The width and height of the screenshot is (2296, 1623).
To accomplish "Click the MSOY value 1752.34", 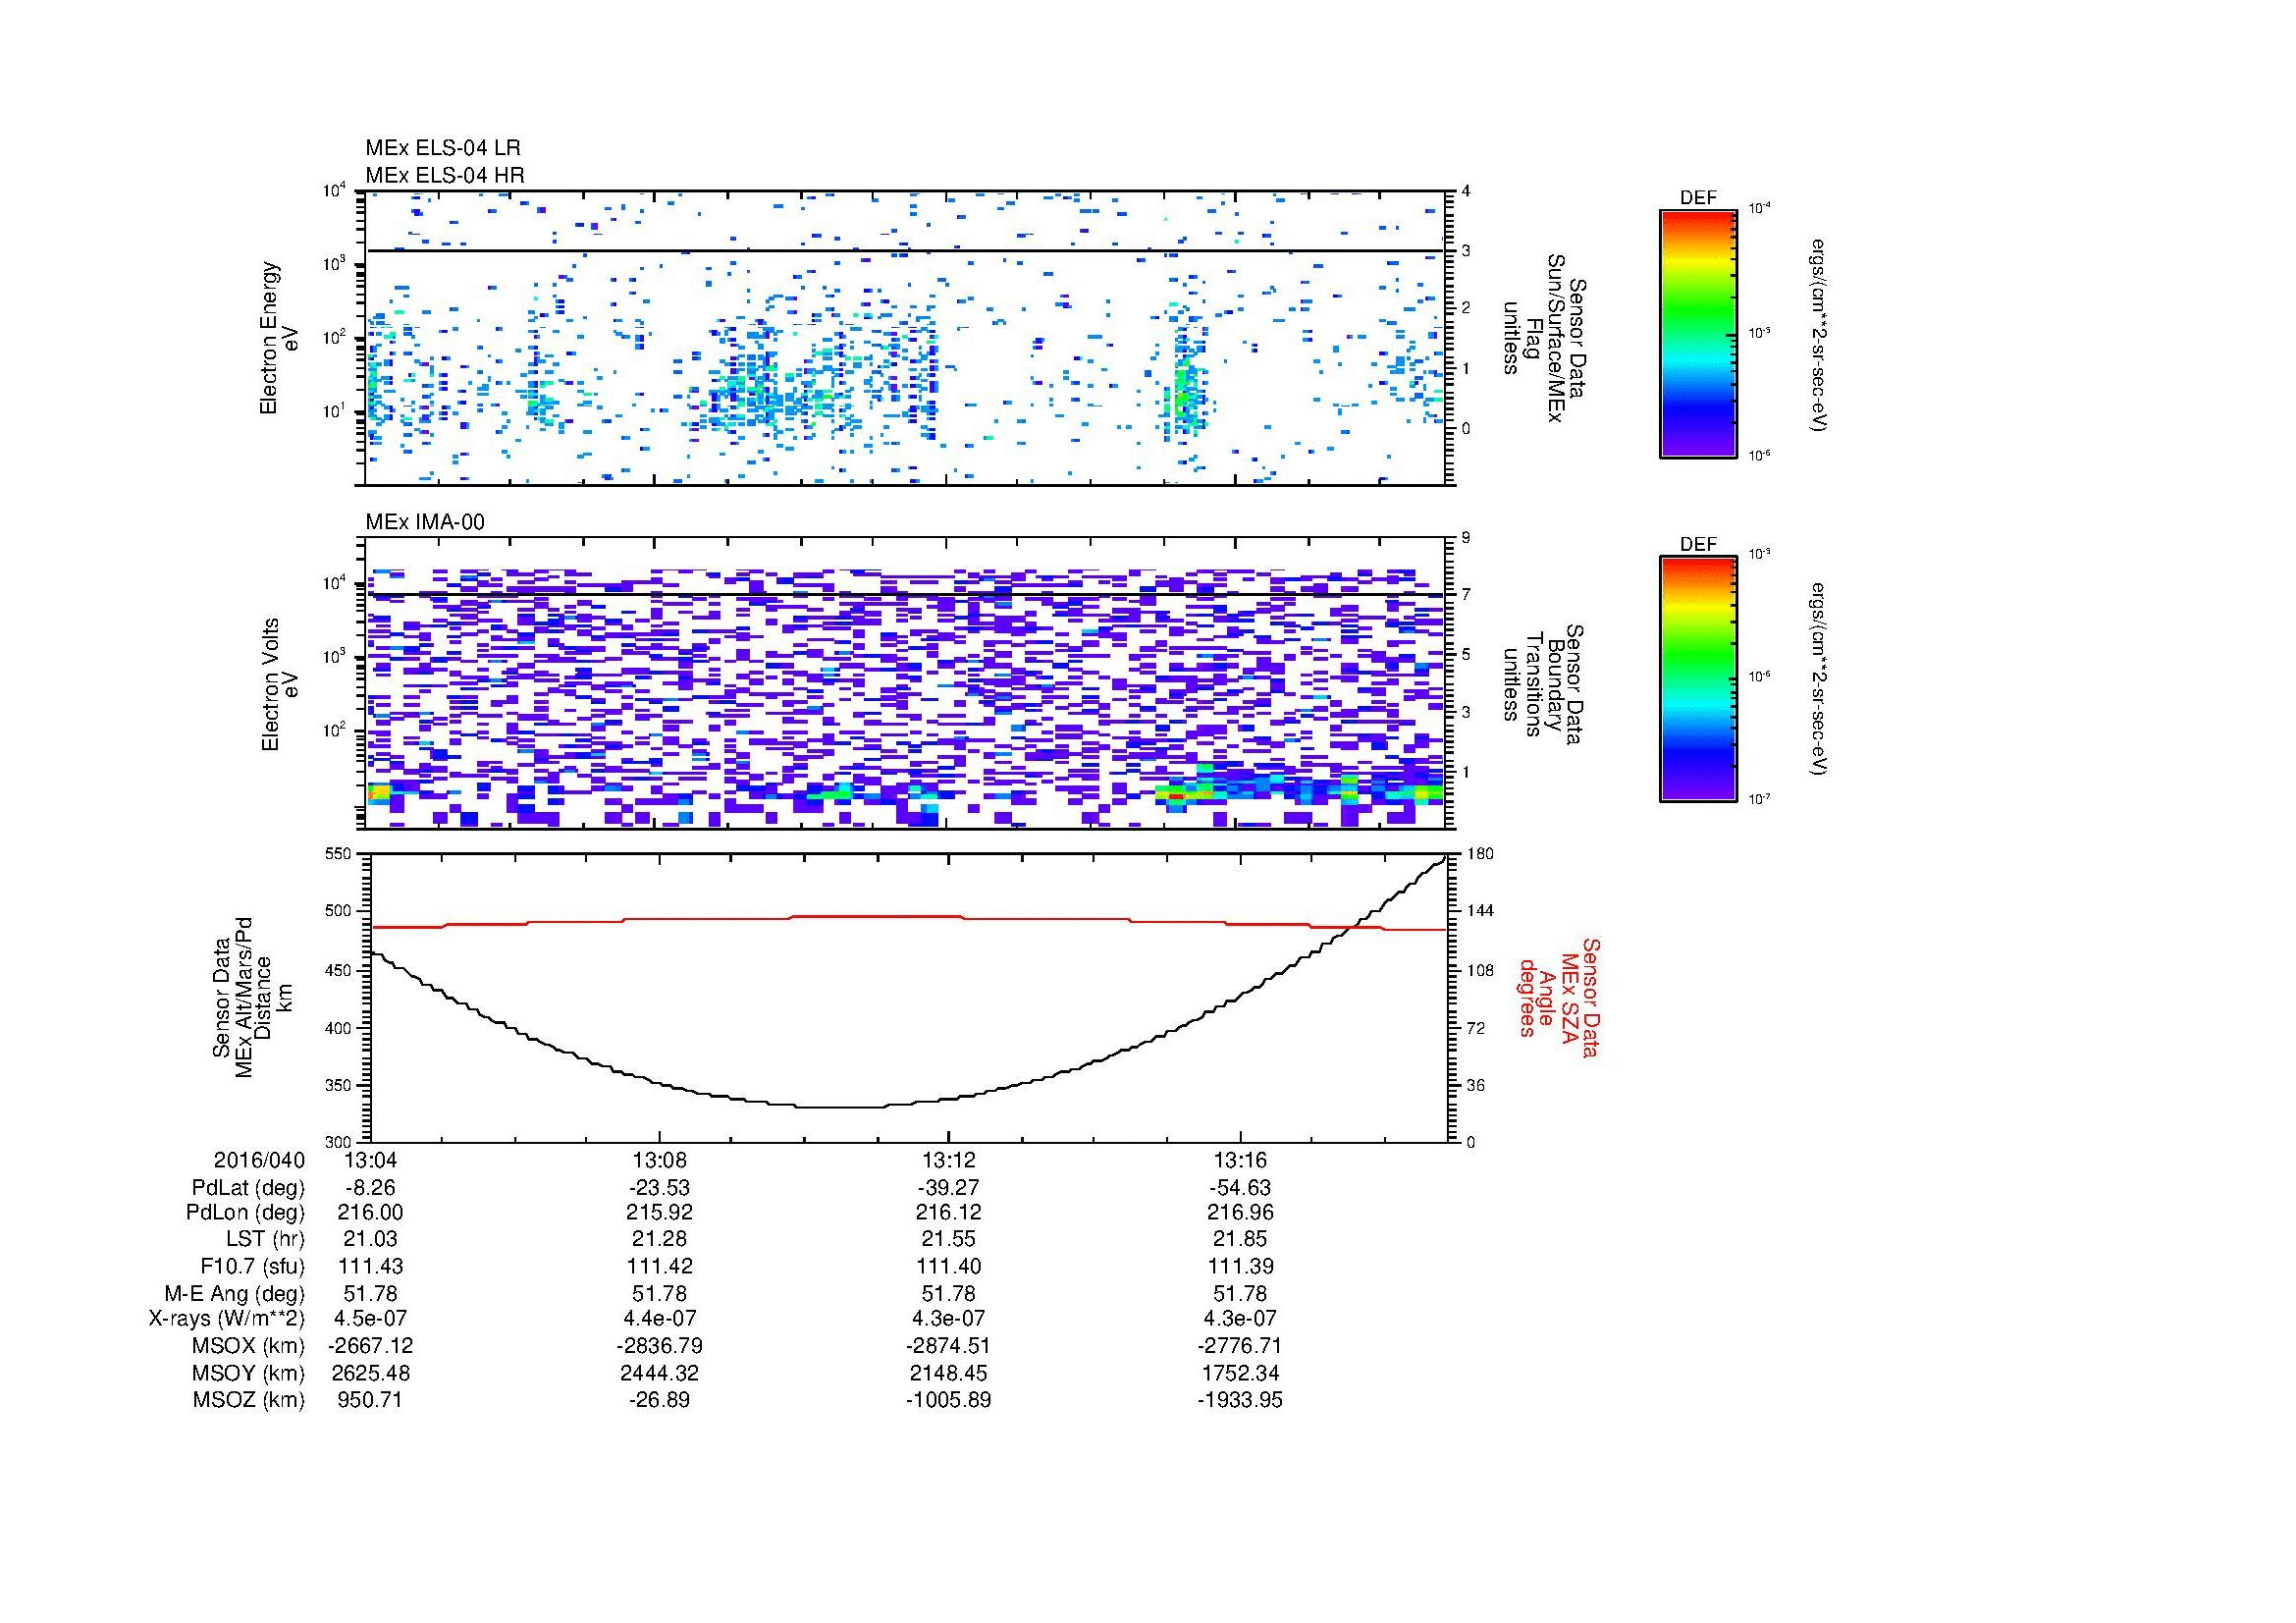I will (1240, 1373).
